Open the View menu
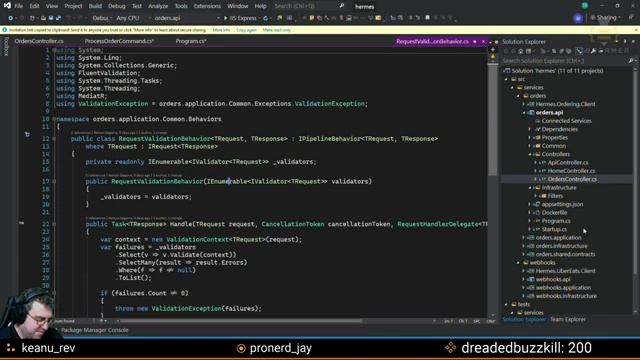Image resolution: width=640 pixels, height=360 pixels. pyautogui.click(x=52, y=6)
